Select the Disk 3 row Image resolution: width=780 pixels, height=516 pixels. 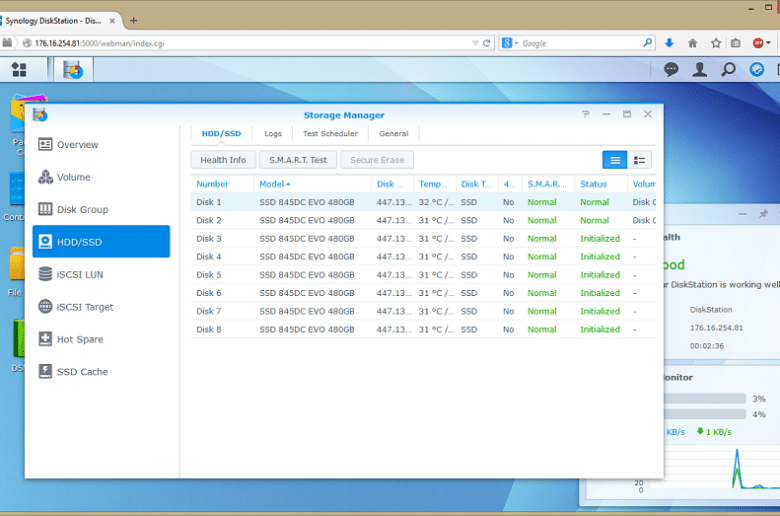point(423,239)
